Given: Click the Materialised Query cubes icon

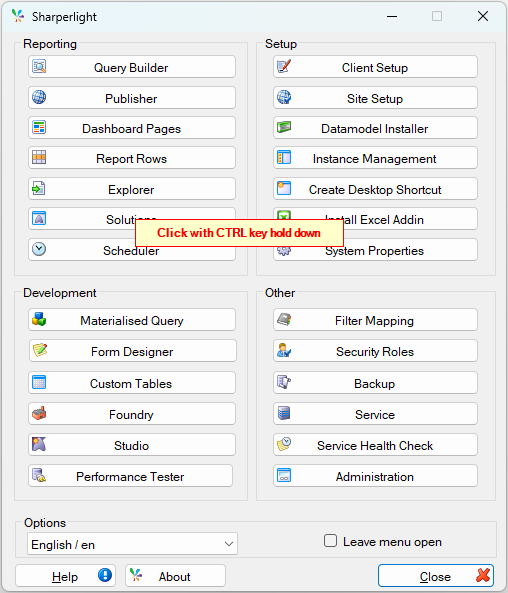Looking at the screenshot, I should click(x=39, y=319).
